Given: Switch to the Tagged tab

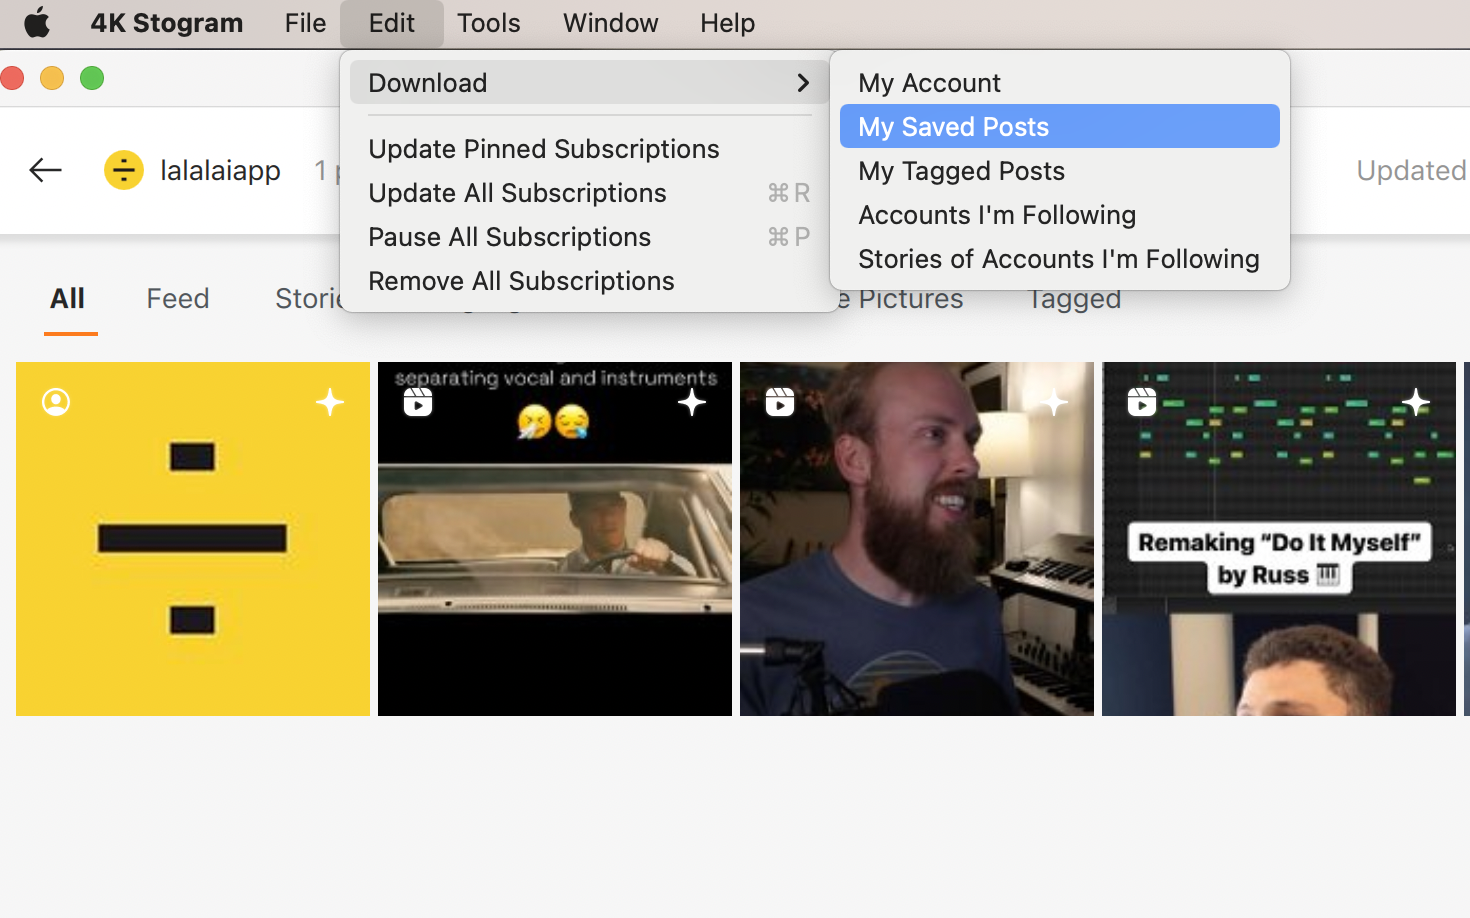Looking at the screenshot, I should click(1075, 300).
